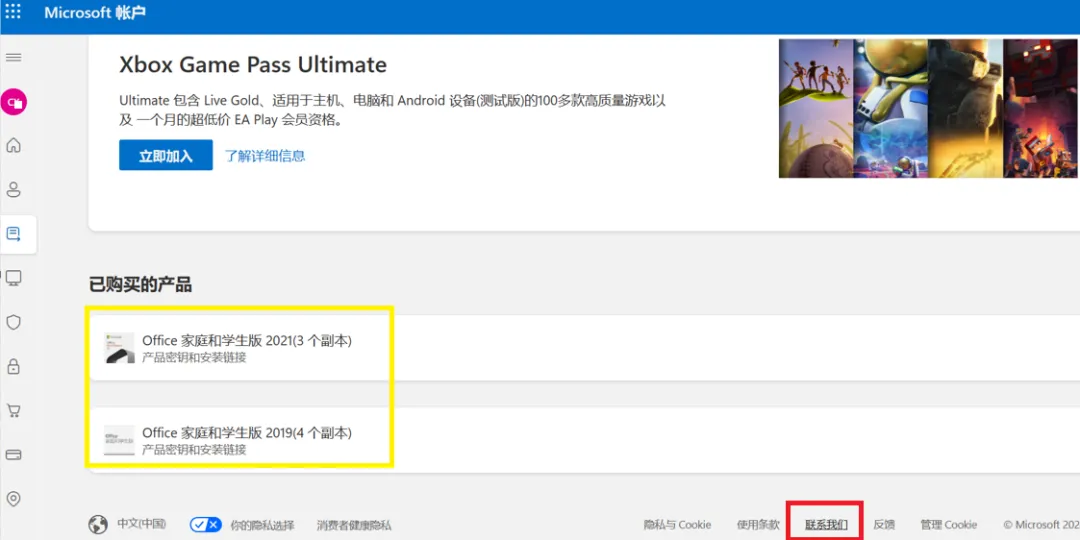
Task: Open 使用条款 footer link
Action: (x=758, y=525)
